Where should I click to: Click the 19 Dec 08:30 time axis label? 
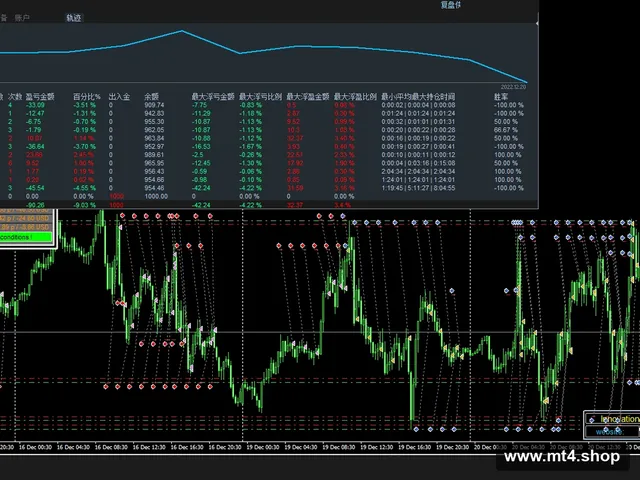338,447
